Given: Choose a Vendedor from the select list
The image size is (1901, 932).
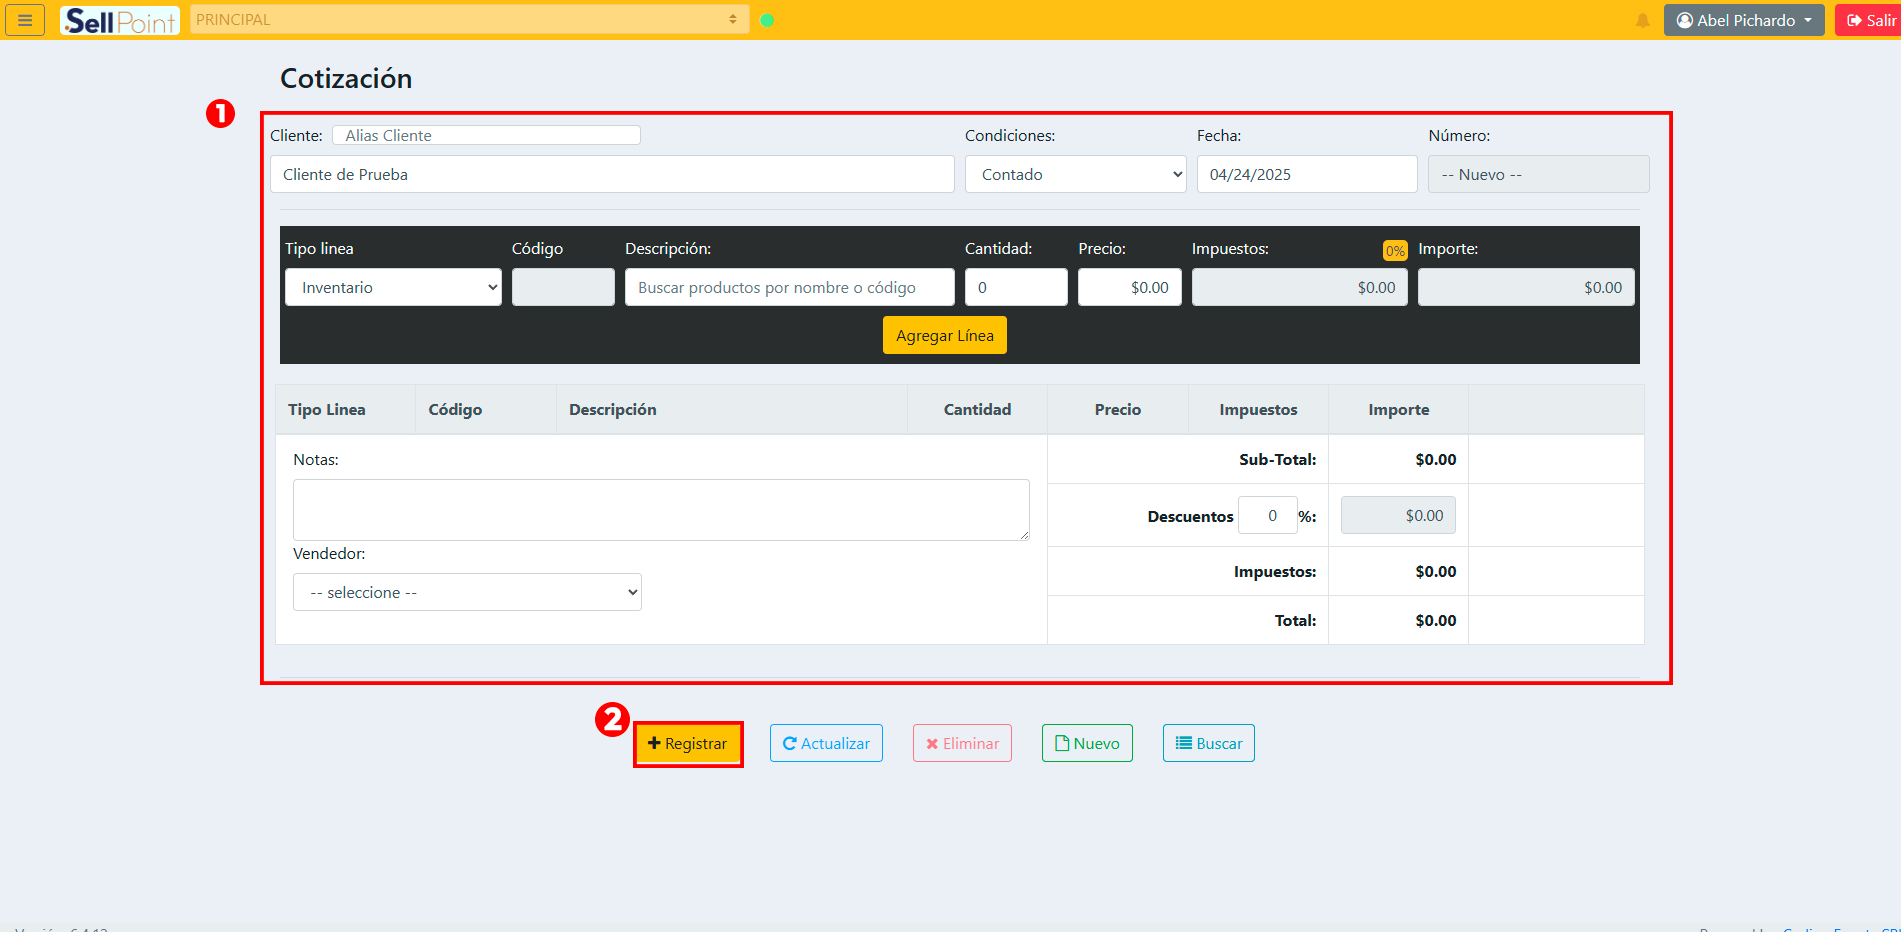Looking at the screenshot, I should pyautogui.click(x=467, y=592).
